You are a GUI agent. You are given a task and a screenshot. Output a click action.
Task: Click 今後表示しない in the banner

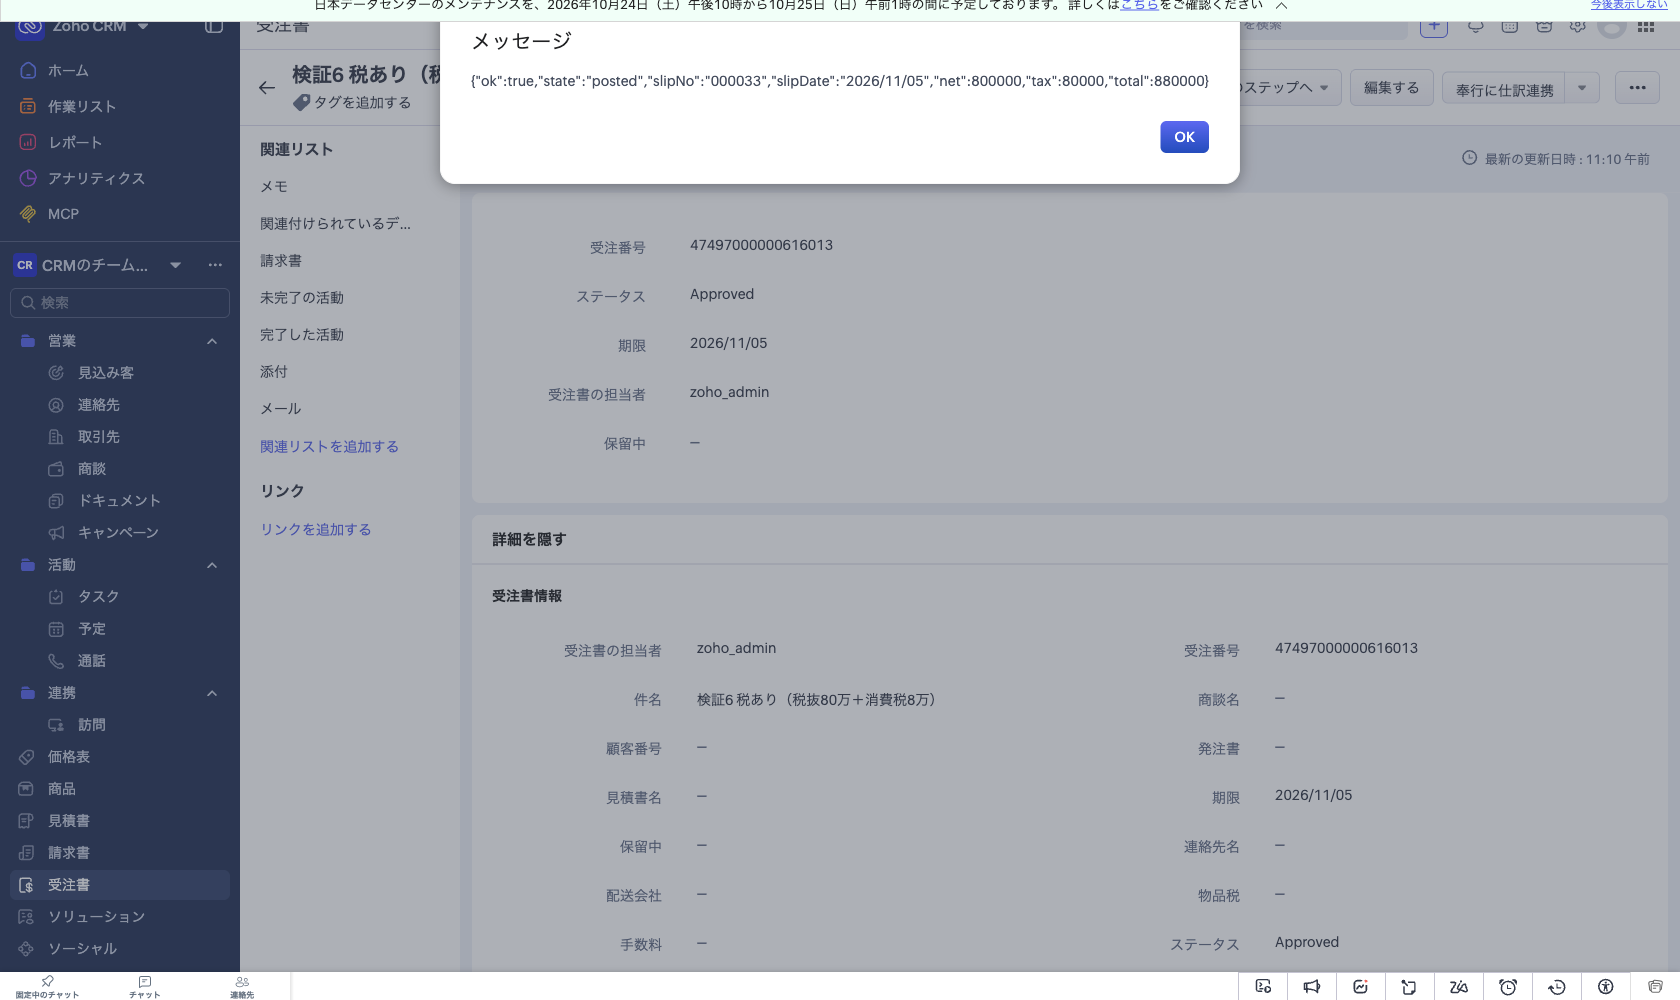pyautogui.click(x=1629, y=5)
